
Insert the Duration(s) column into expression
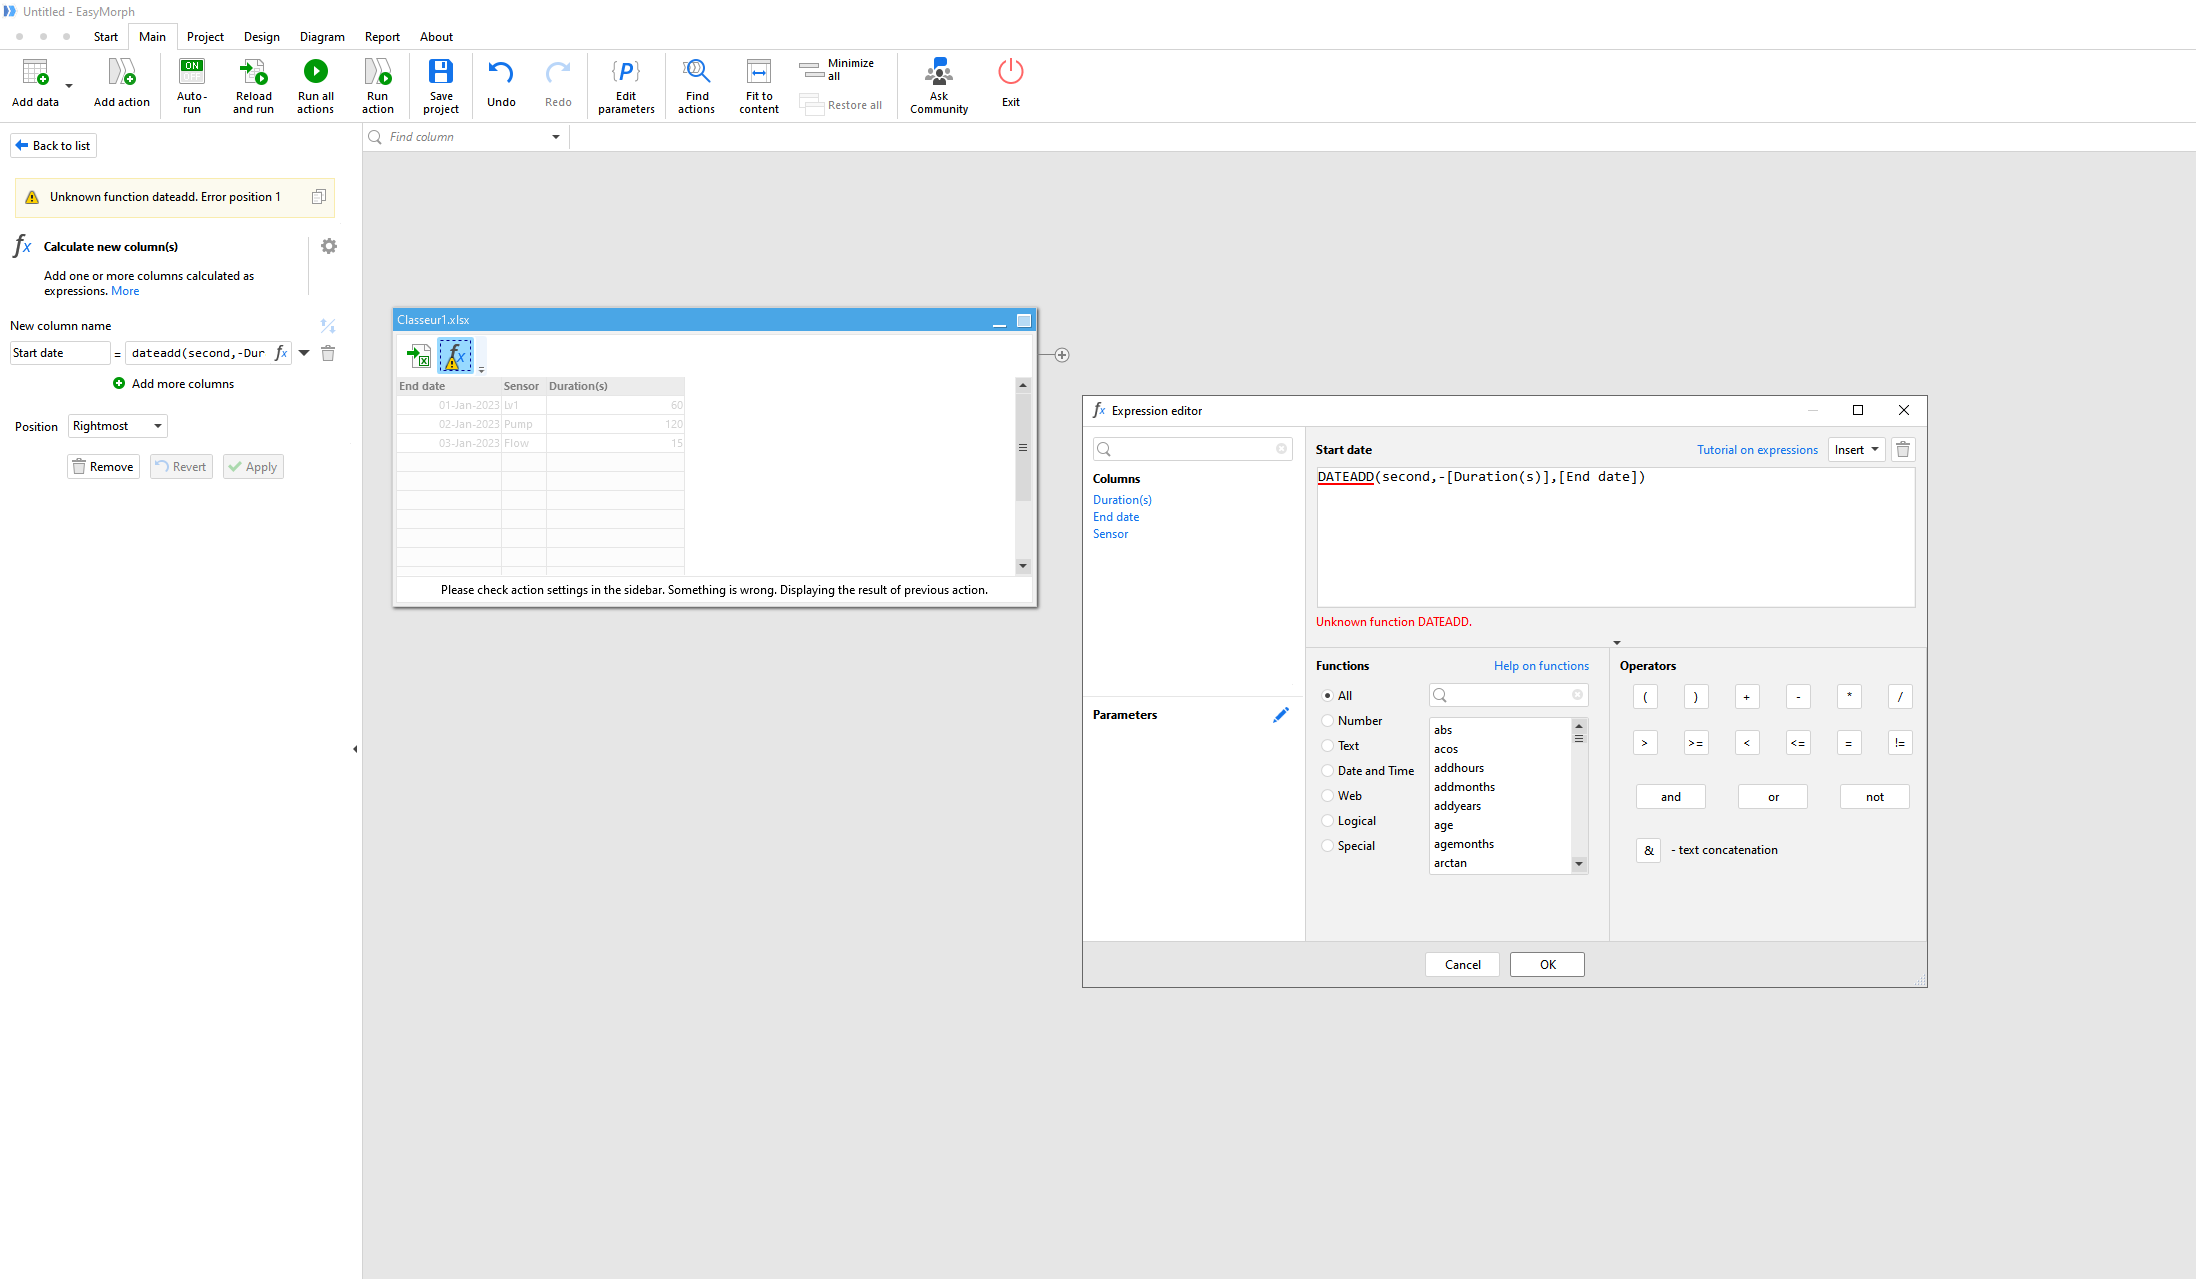click(x=1122, y=500)
